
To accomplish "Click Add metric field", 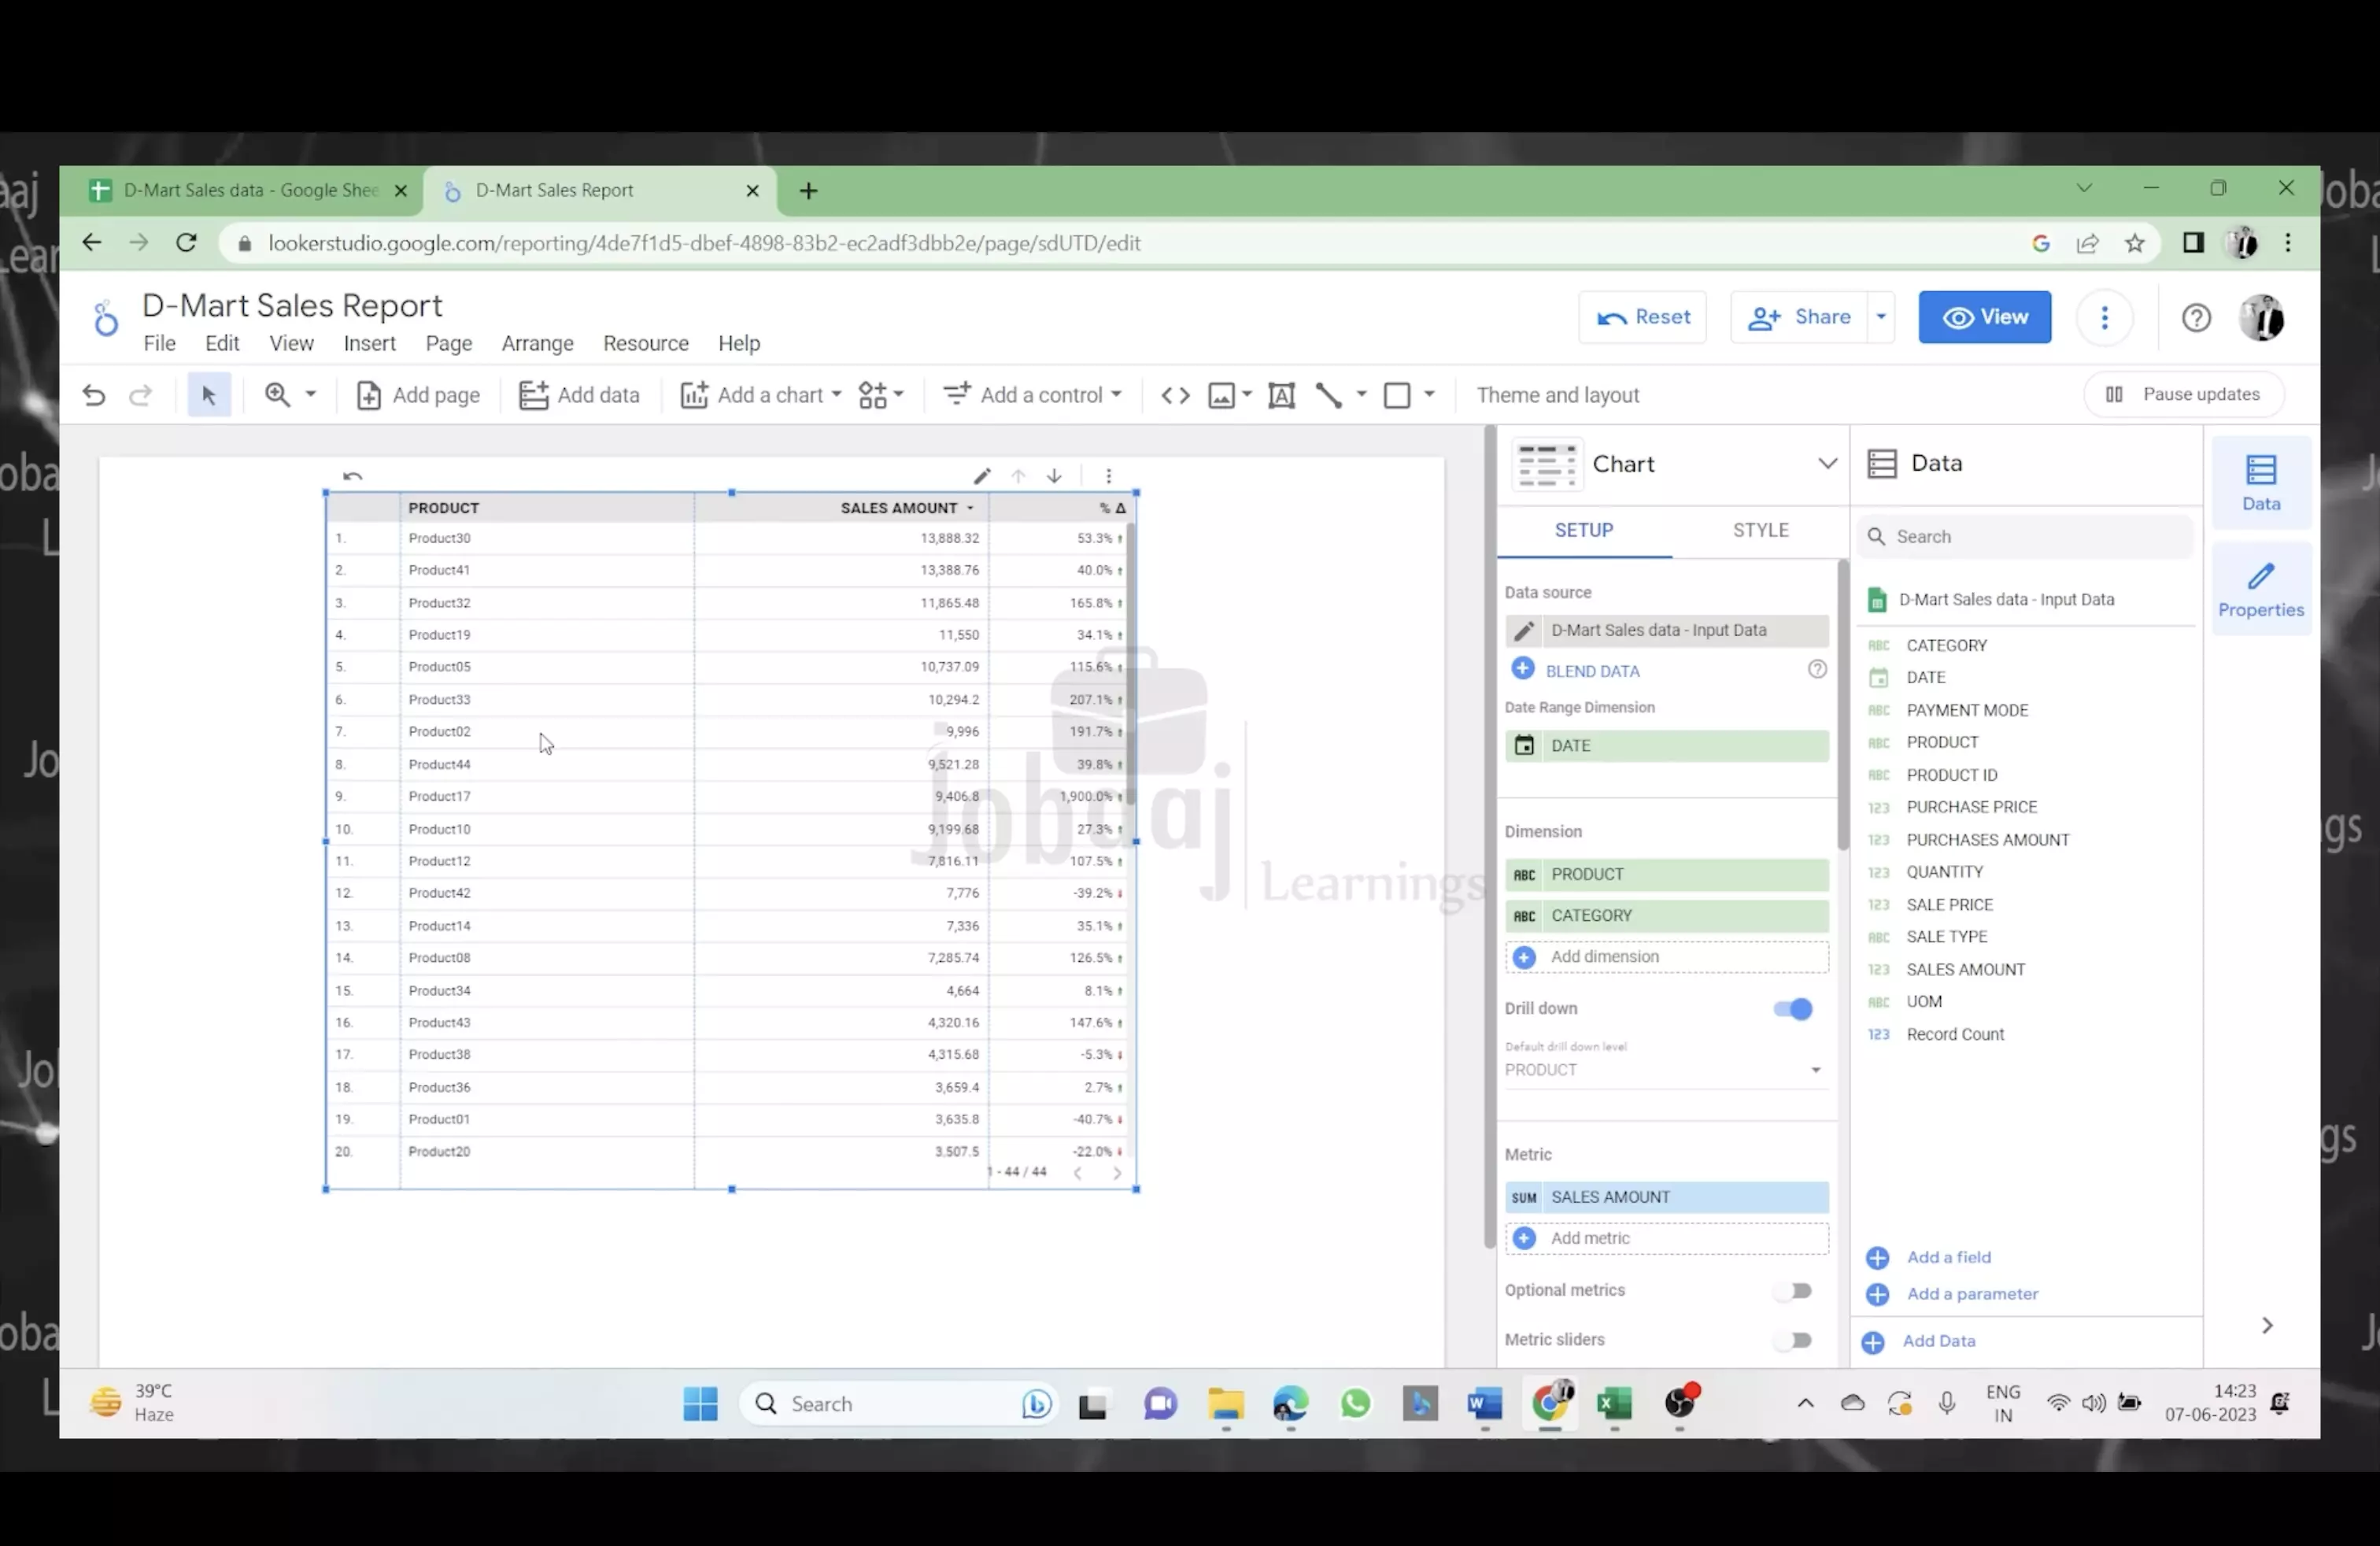I will [1667, 1238].
